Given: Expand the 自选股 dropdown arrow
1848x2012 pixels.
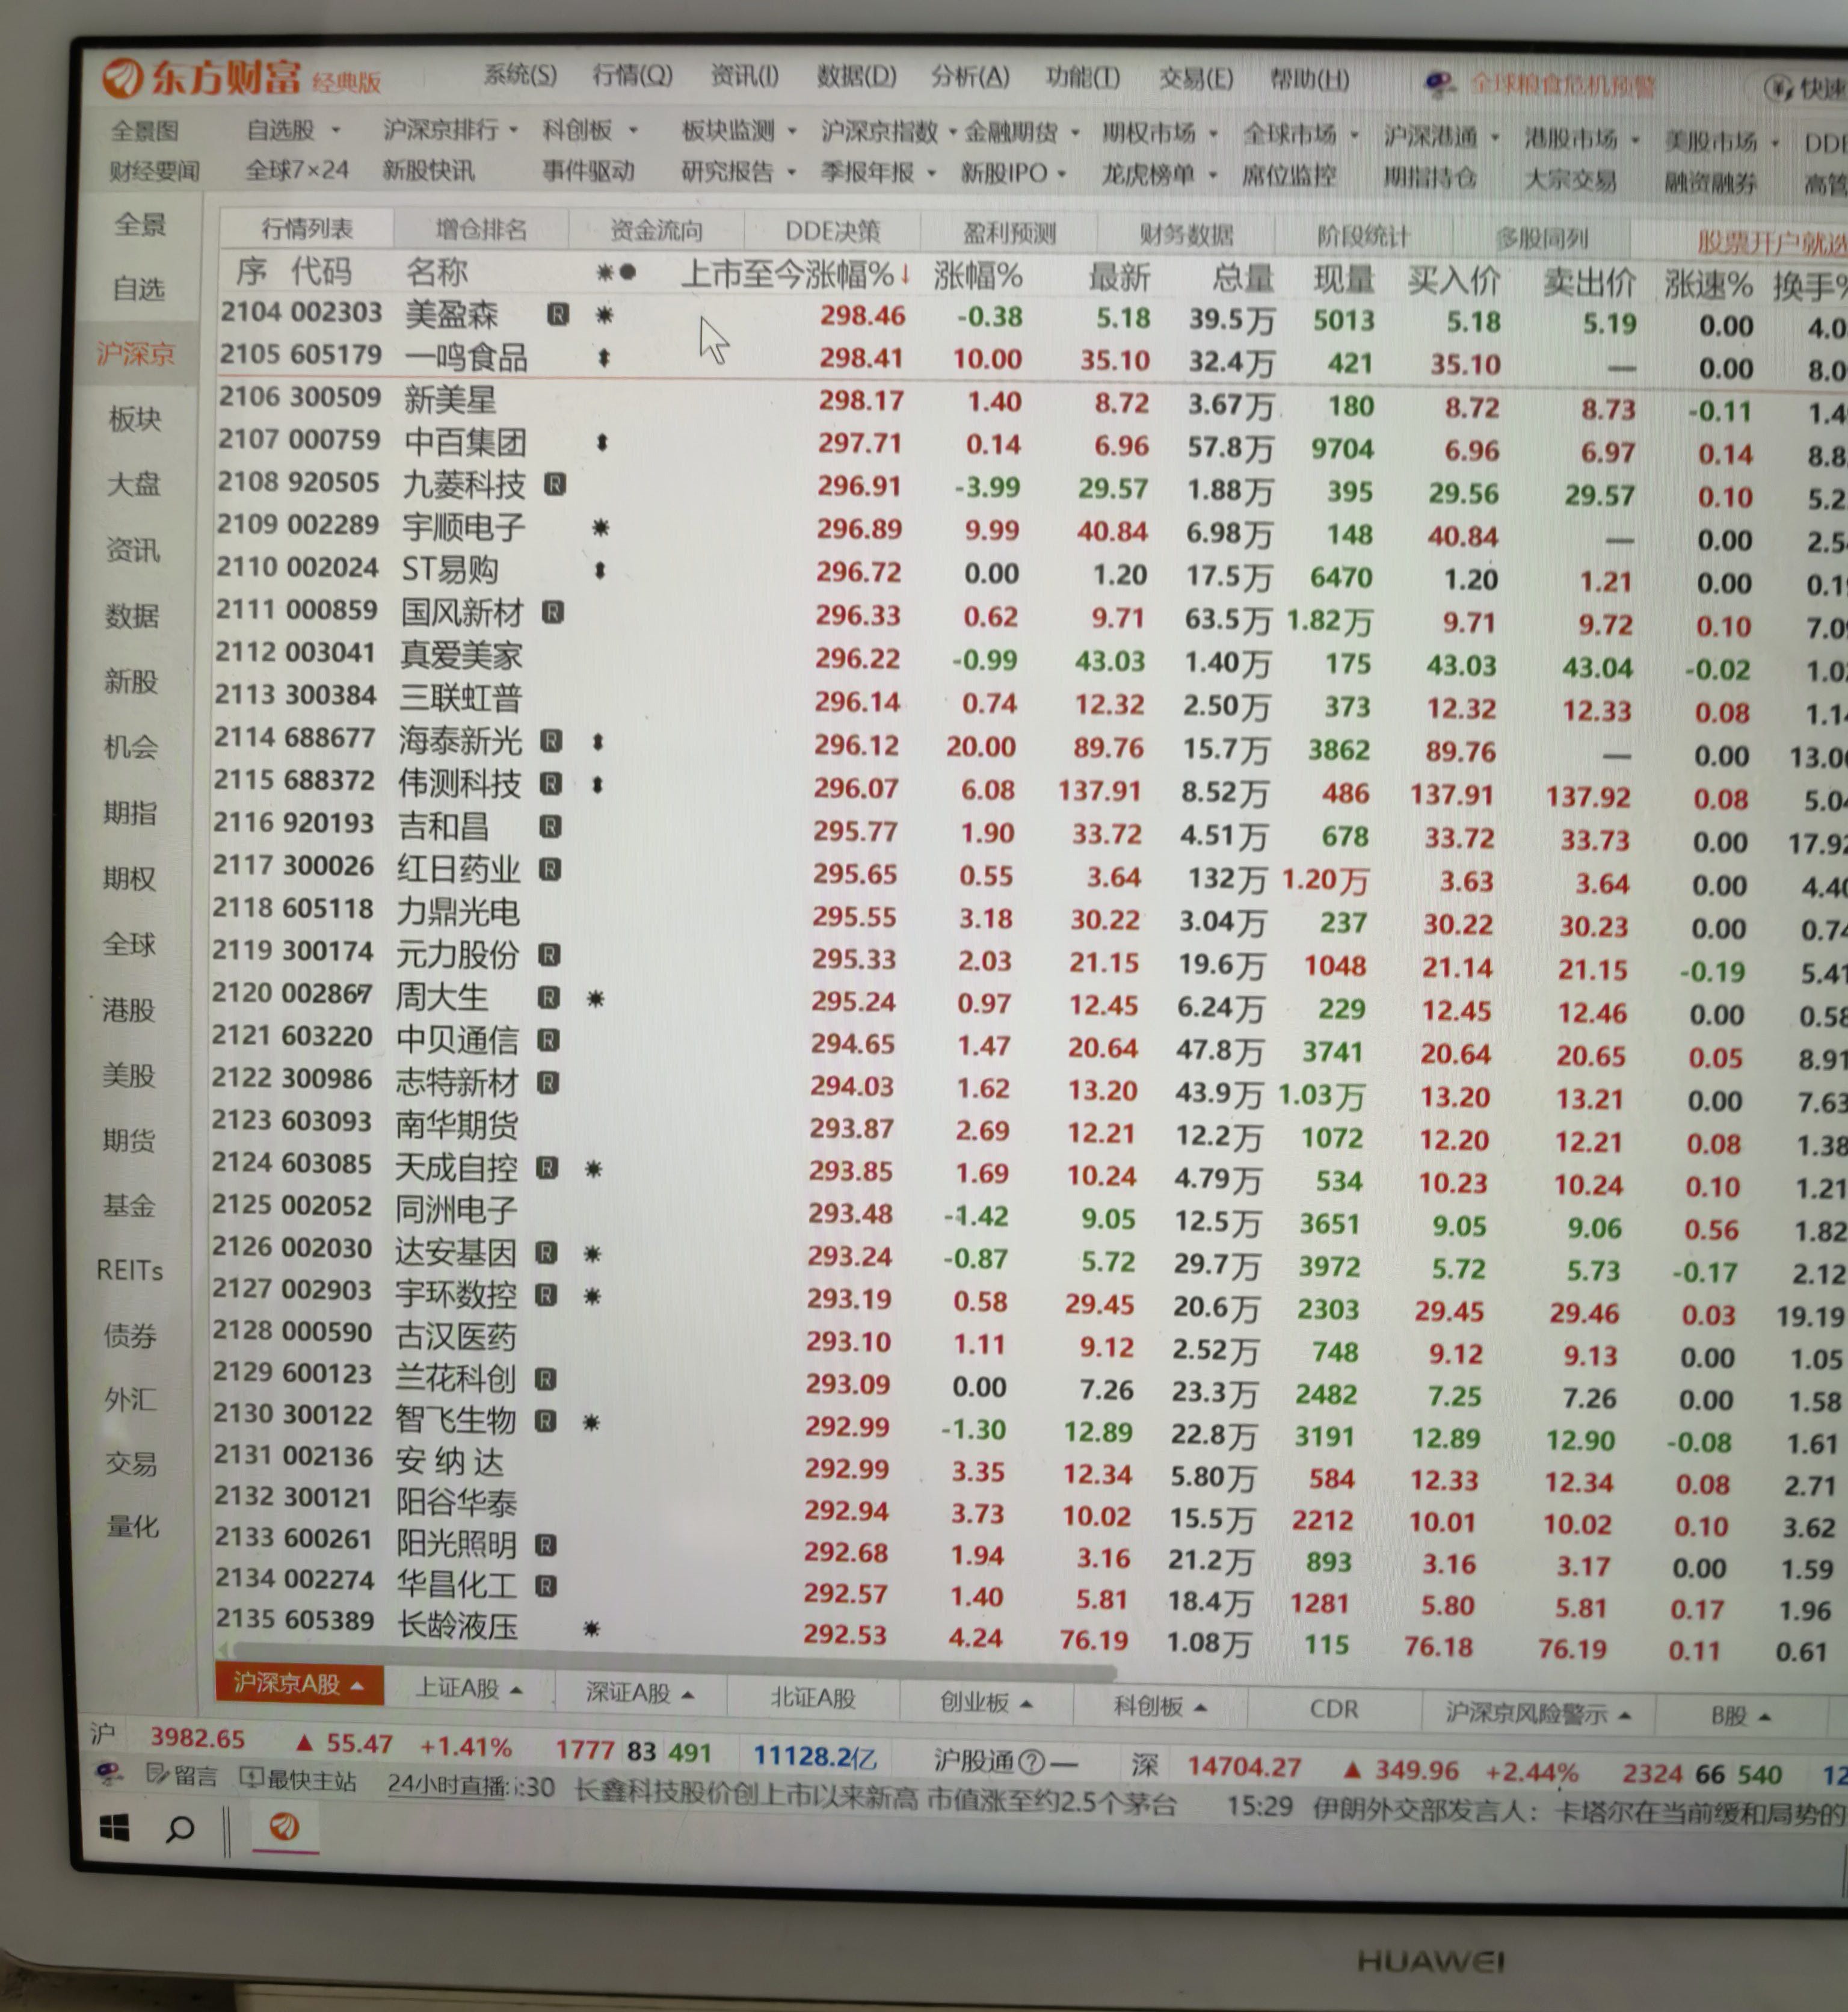Looking at the screenshot, I should 336,130.
